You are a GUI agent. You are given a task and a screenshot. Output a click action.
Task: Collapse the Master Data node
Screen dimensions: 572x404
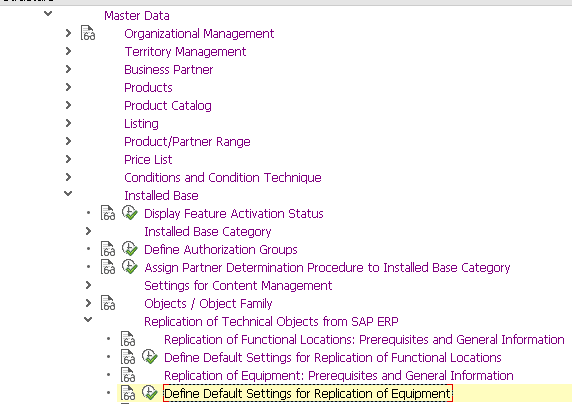click(48, 14)
